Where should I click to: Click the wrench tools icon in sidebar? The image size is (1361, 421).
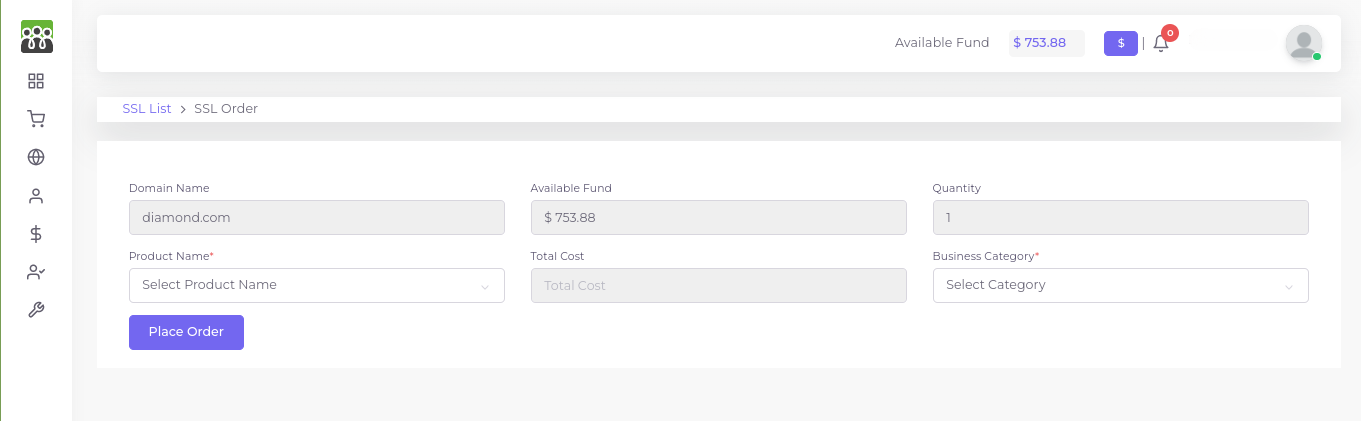point(36,310)
